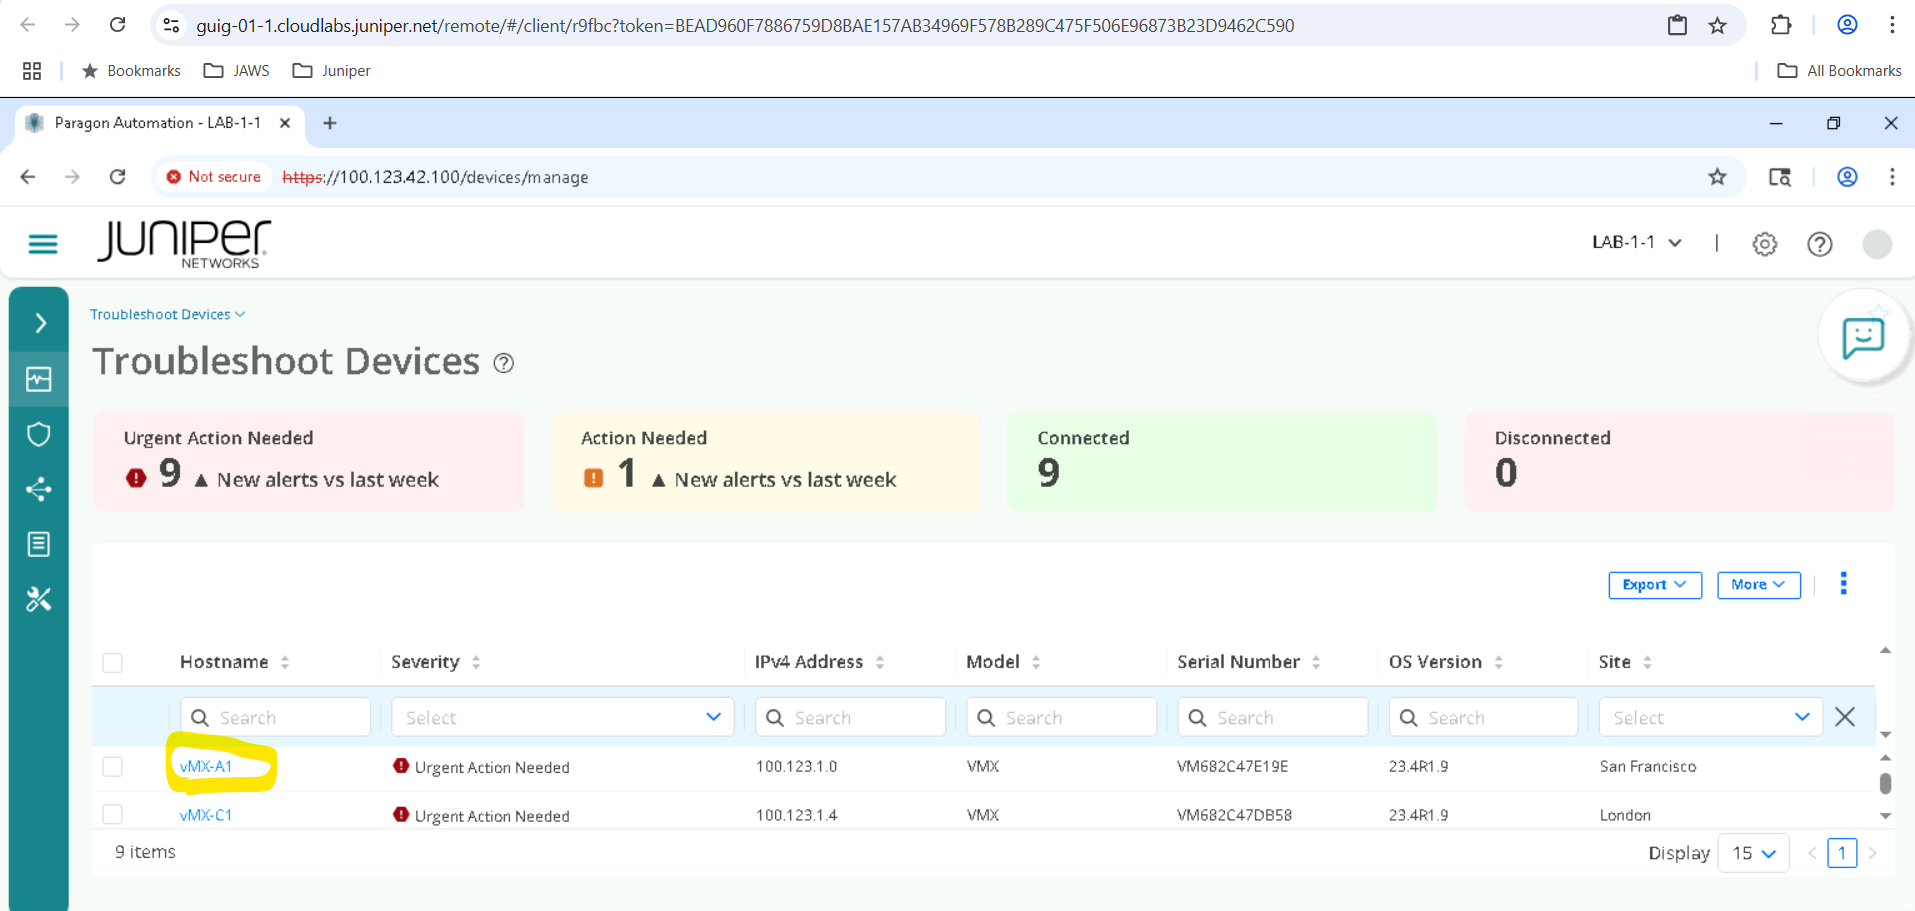Viewport: 1915px width, 911px height.
Task: Open the Observability monitor sidebar icon
Action: 39,379
